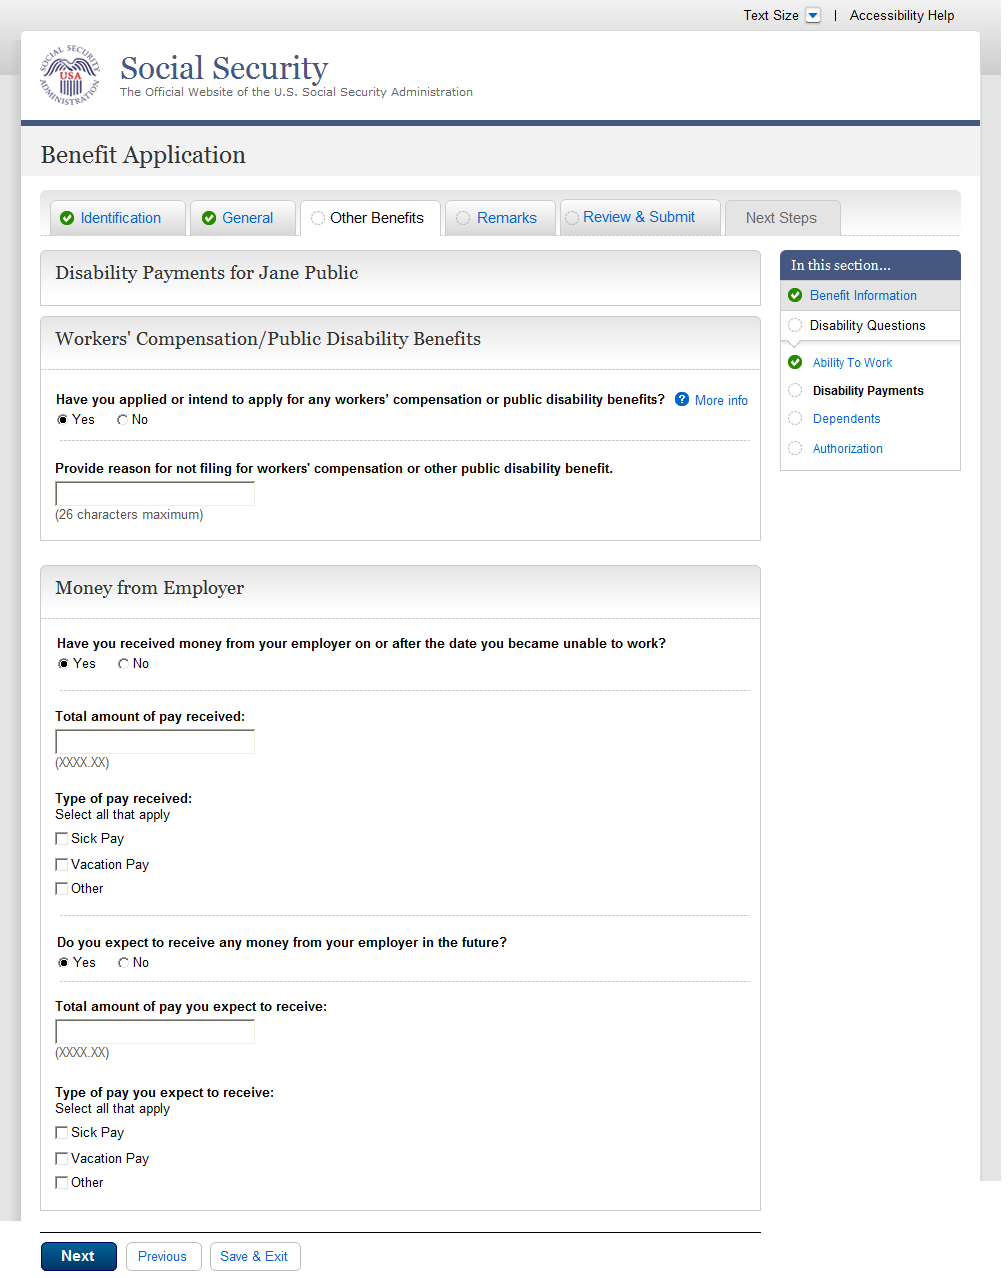Viewport: 1008px width, 1278px height.
Task: Open the Review & Submit tab
Action: click(638, 217)
